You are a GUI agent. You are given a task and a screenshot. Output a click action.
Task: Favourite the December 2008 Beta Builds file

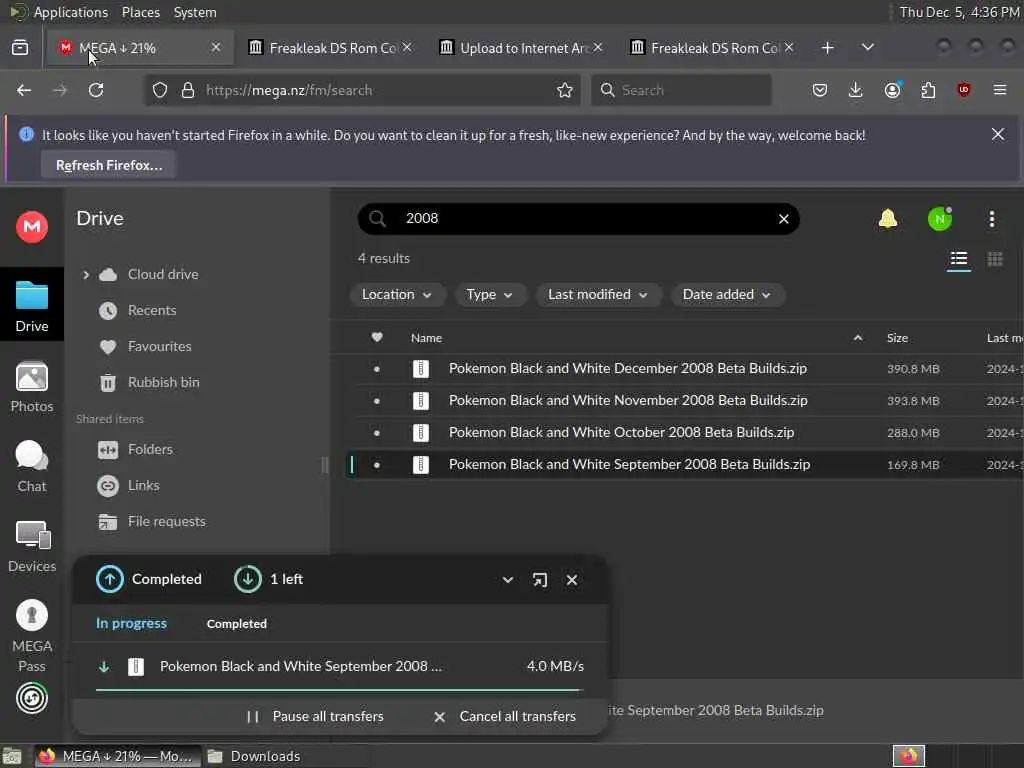point(377,369)
